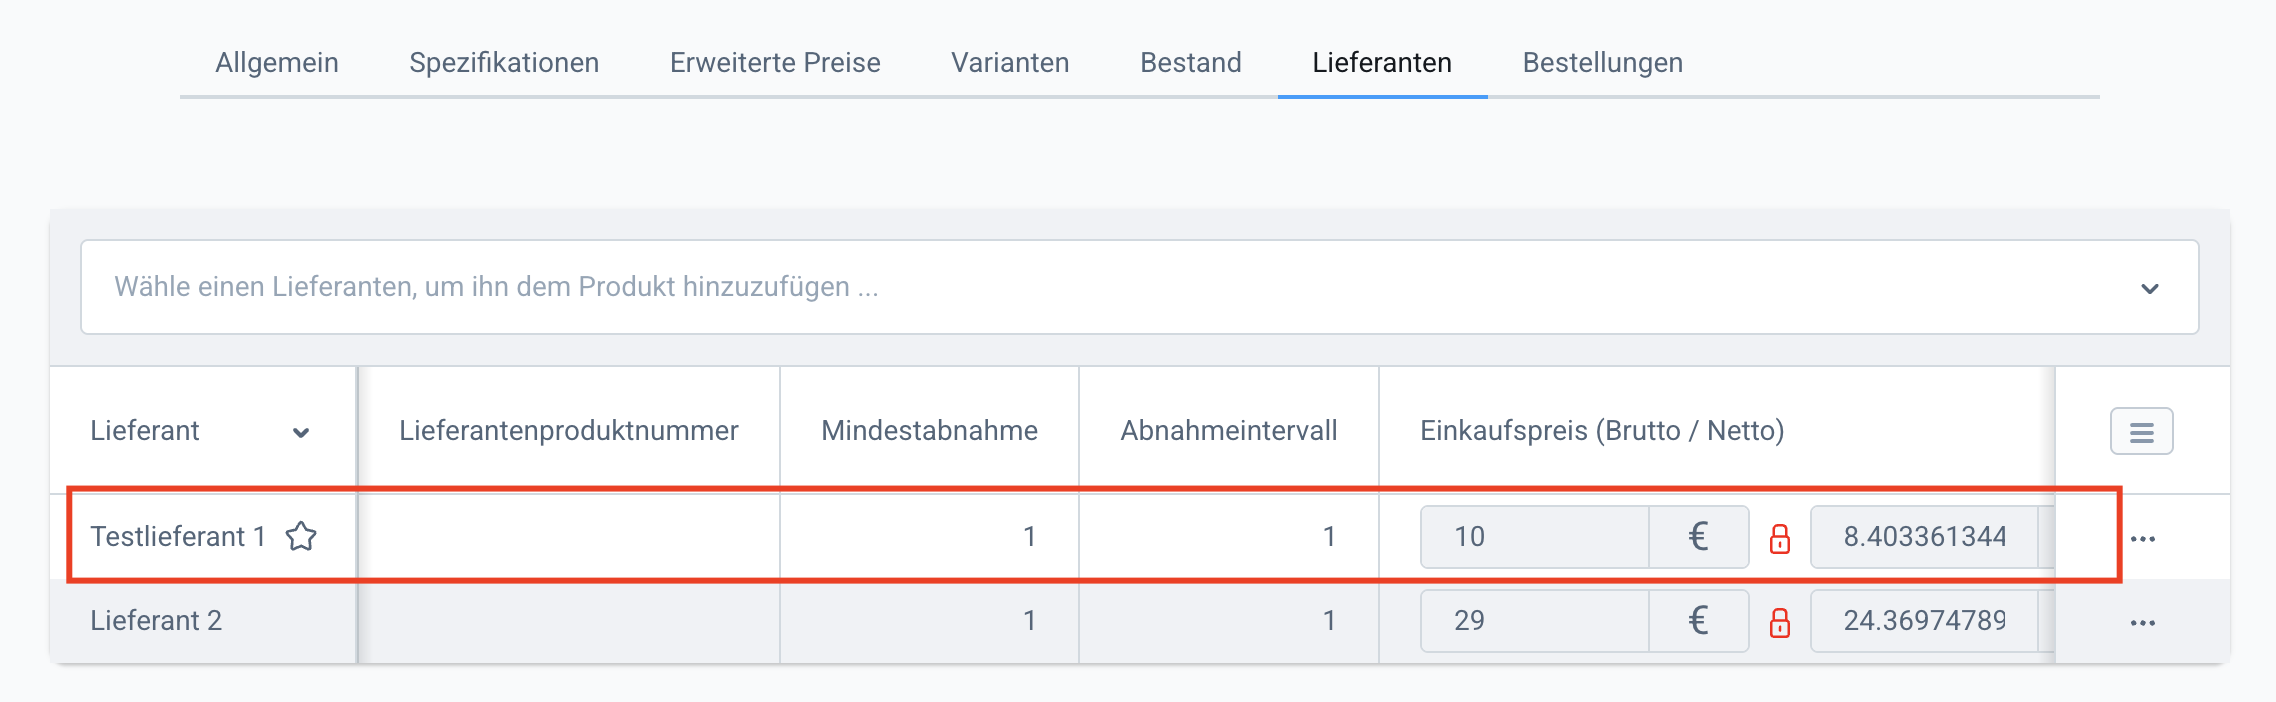Select the Varianten tab
The width and height of the screenshot is (2276, 702).
(1010, 63)
